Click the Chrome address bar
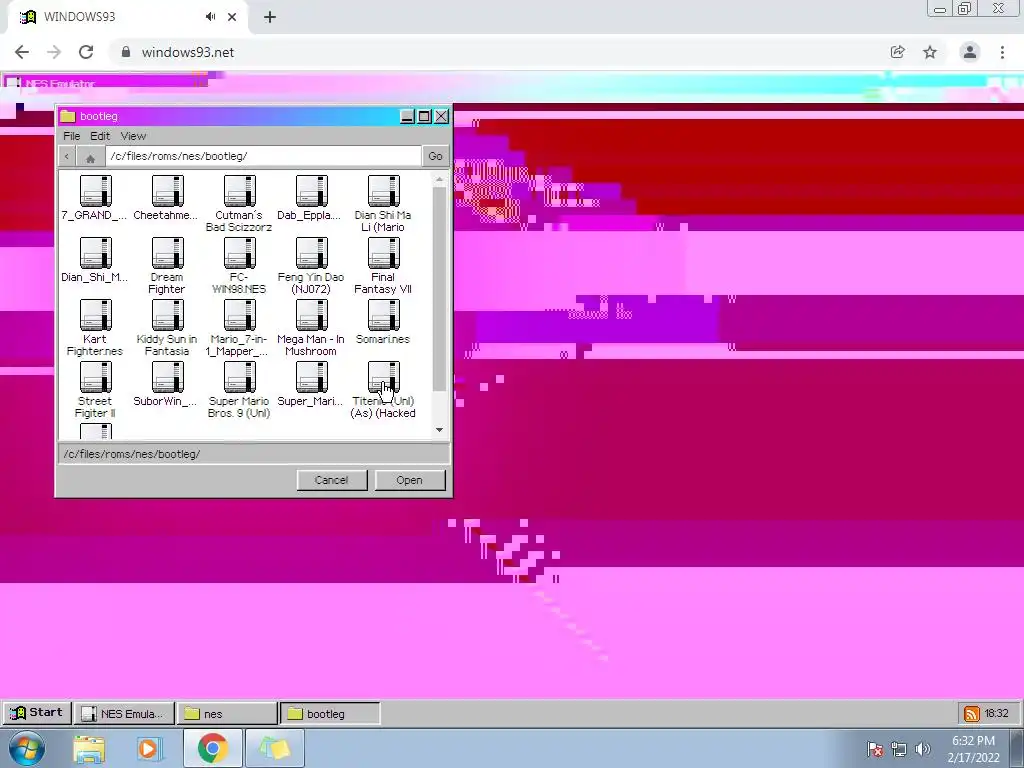This screenshot has height=768, width=1024. coord(496,52)
